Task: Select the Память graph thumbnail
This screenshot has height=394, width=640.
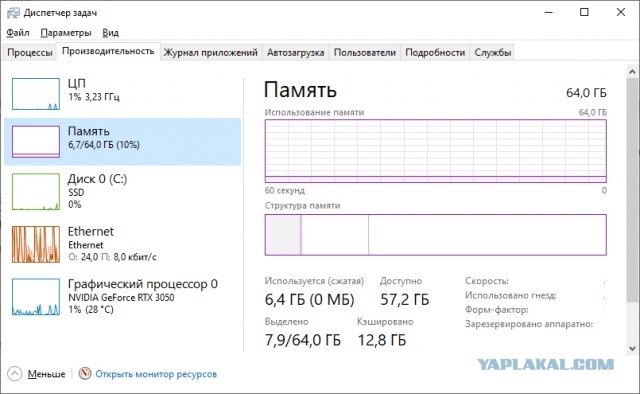Action: (x=36, y=141)
